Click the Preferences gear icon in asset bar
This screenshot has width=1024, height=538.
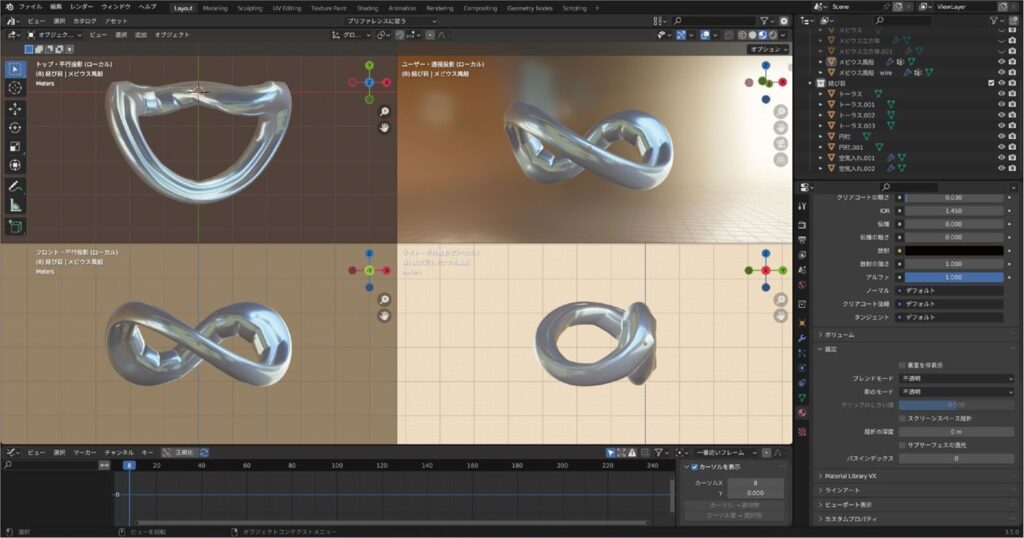point(784,21)
